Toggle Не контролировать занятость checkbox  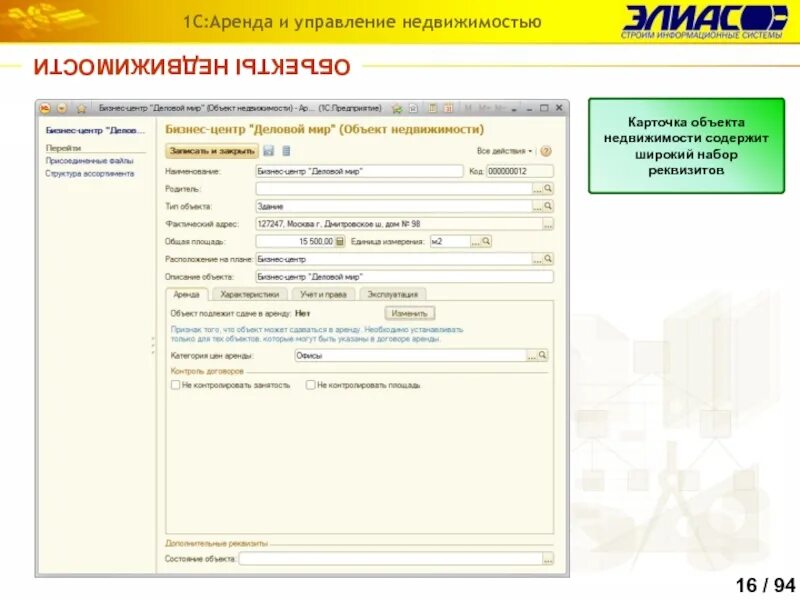point(176,385)
